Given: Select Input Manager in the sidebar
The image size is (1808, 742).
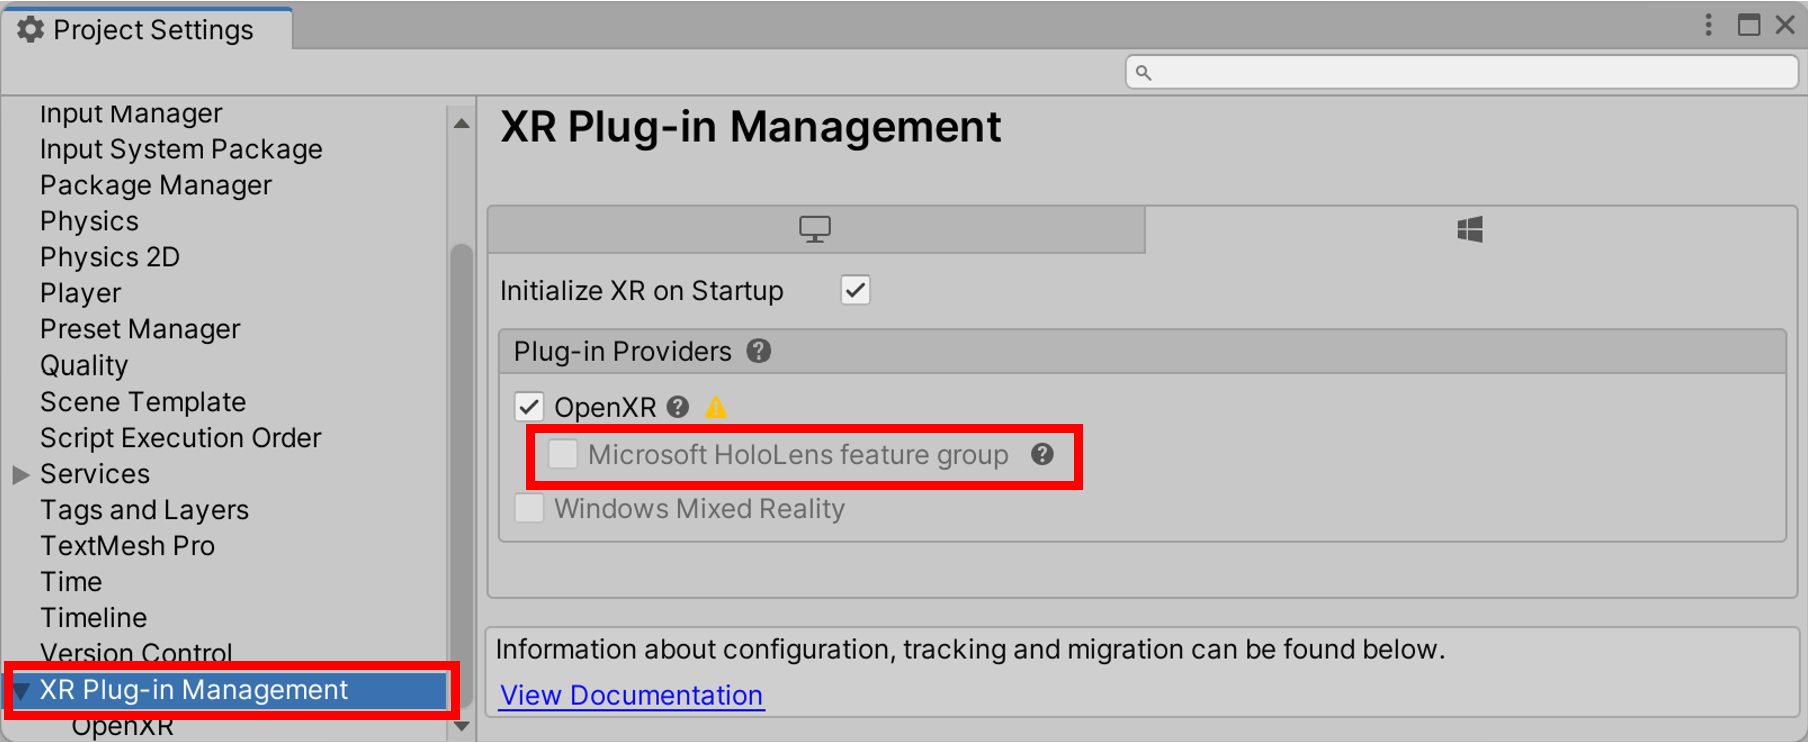Looking at the screenshot, I should tap(131, 113).
